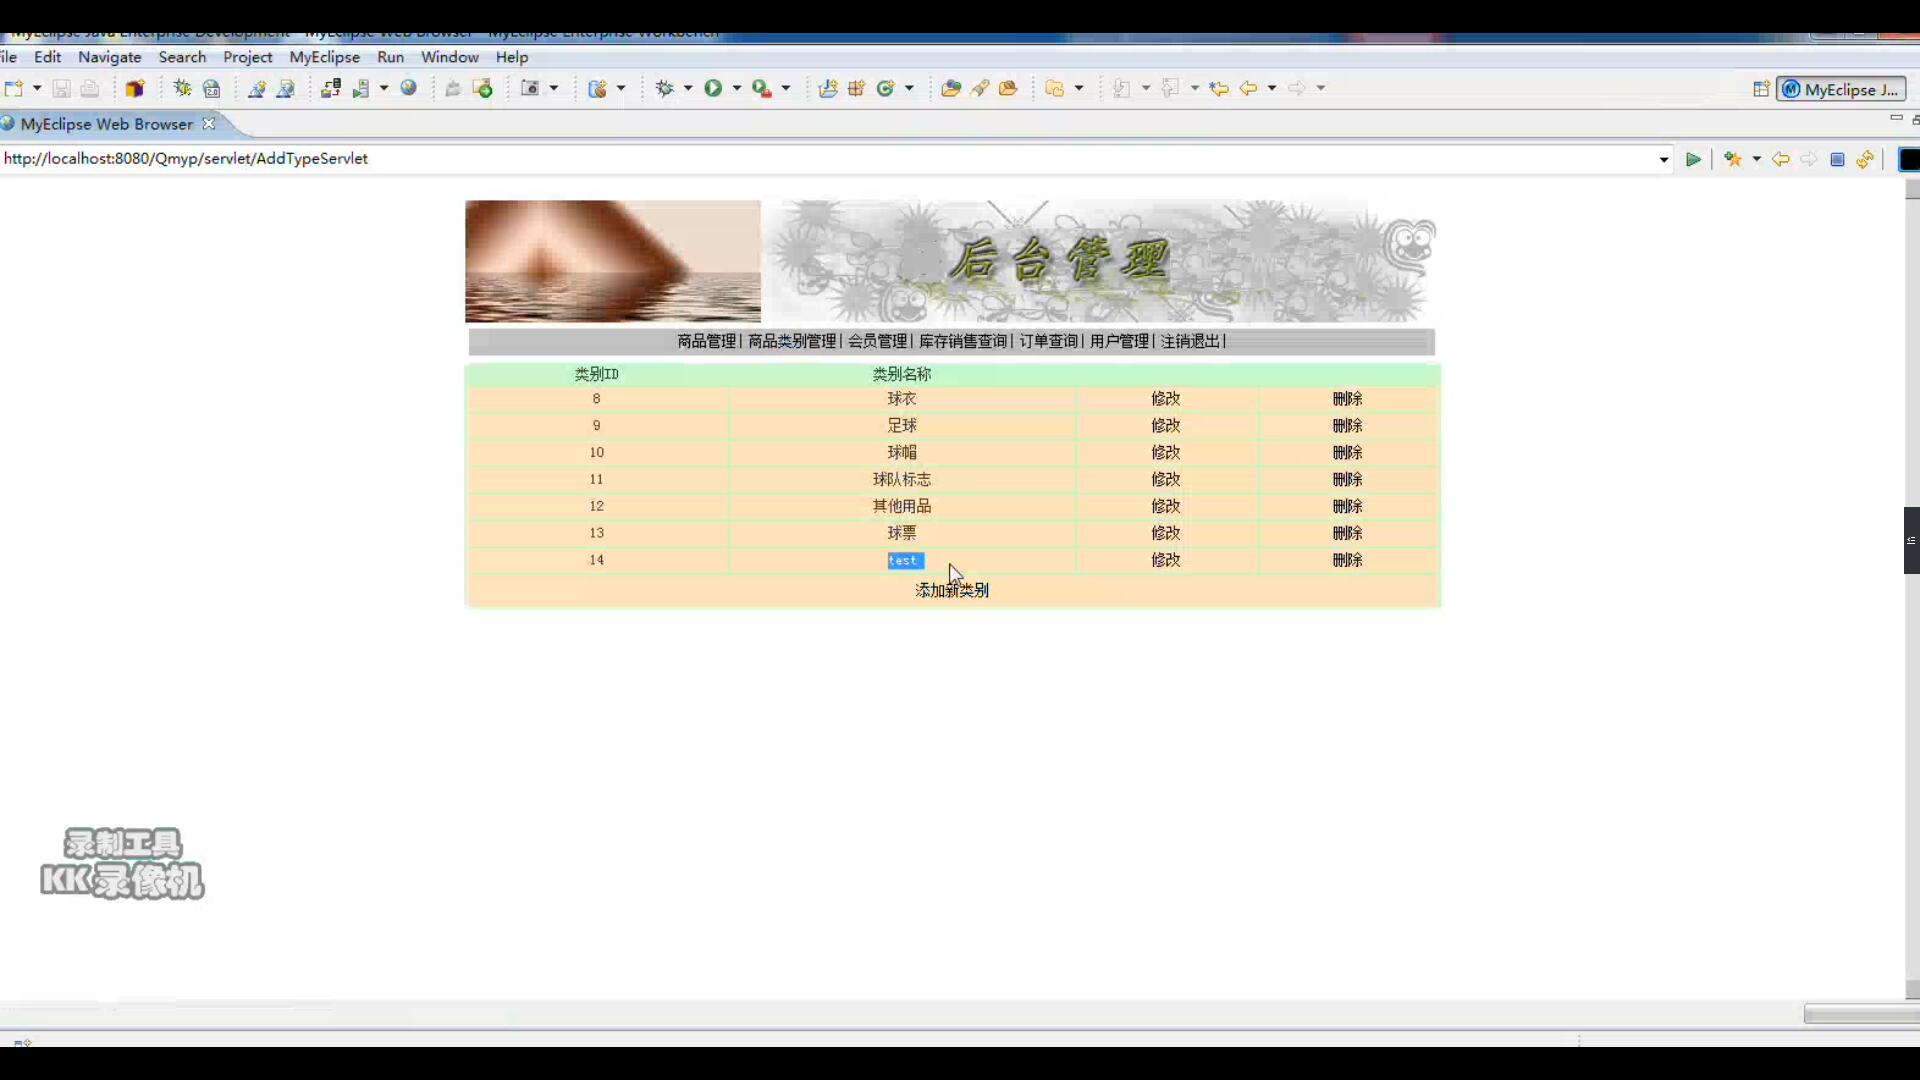Click the browser Back arrow near URL bar

[1780, 159]
